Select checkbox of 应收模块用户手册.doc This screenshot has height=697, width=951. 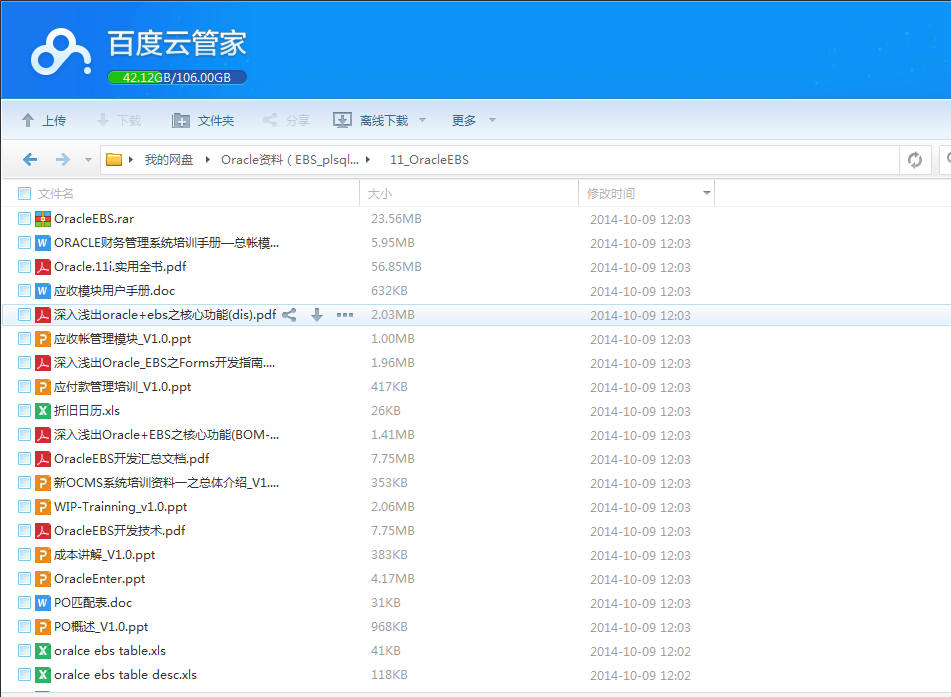24,291
